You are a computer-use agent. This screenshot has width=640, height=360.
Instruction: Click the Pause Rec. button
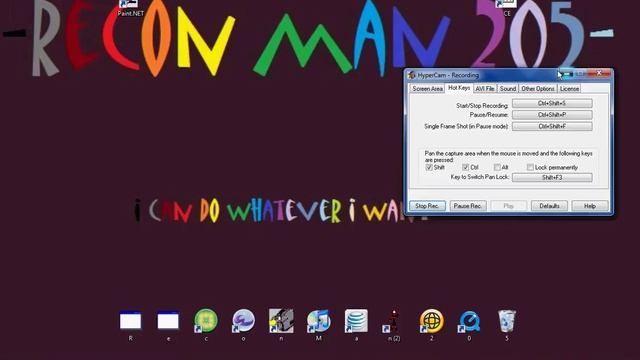(467, 206)
